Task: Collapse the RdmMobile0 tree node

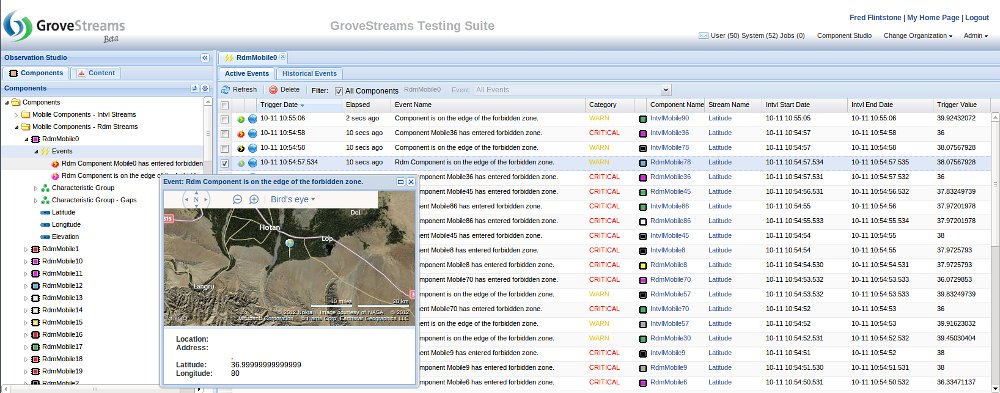Action: [27, 139]
